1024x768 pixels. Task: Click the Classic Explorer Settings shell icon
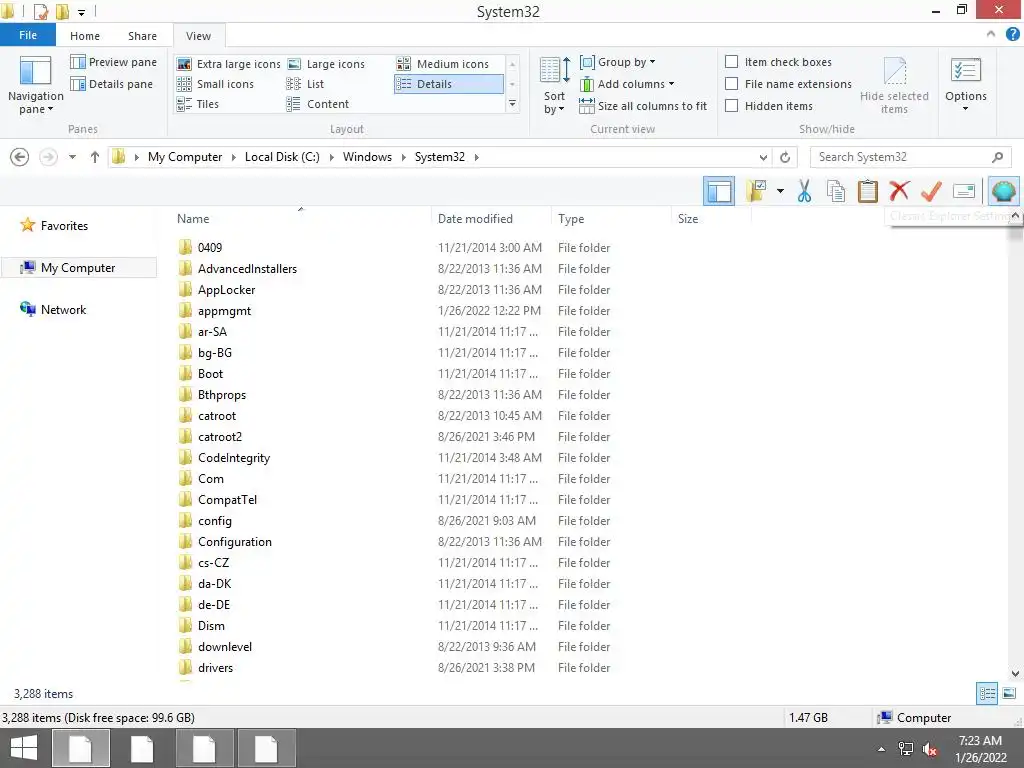[x=1003, y=191]
